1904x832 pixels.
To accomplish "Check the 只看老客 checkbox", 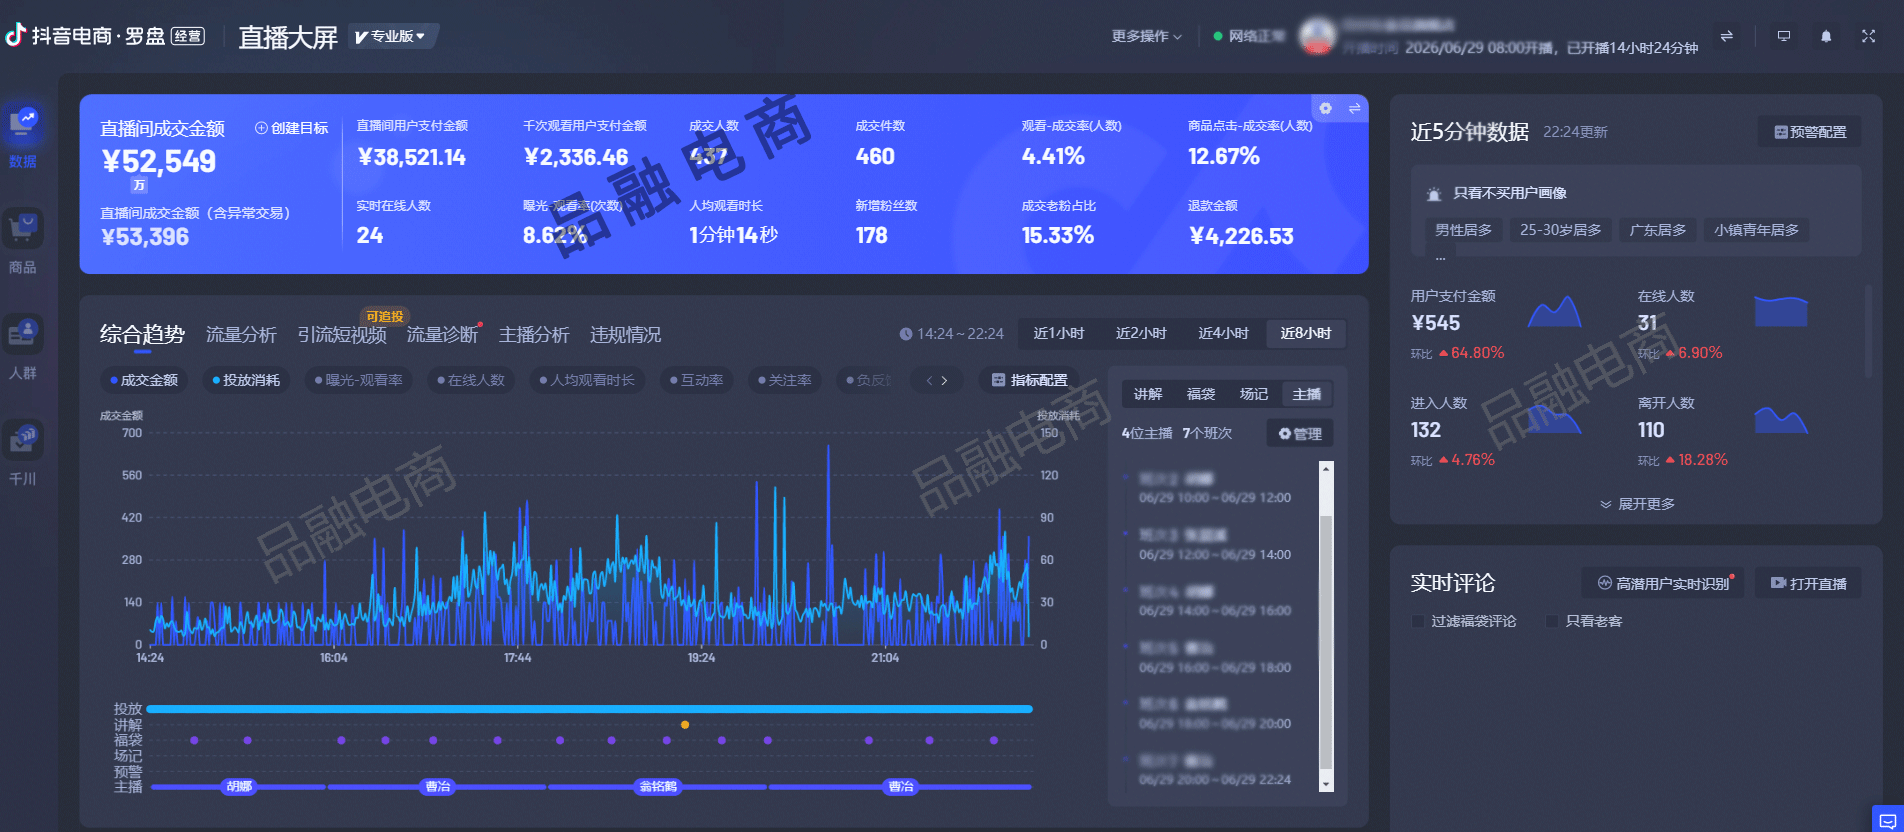I will (1552, 621).
